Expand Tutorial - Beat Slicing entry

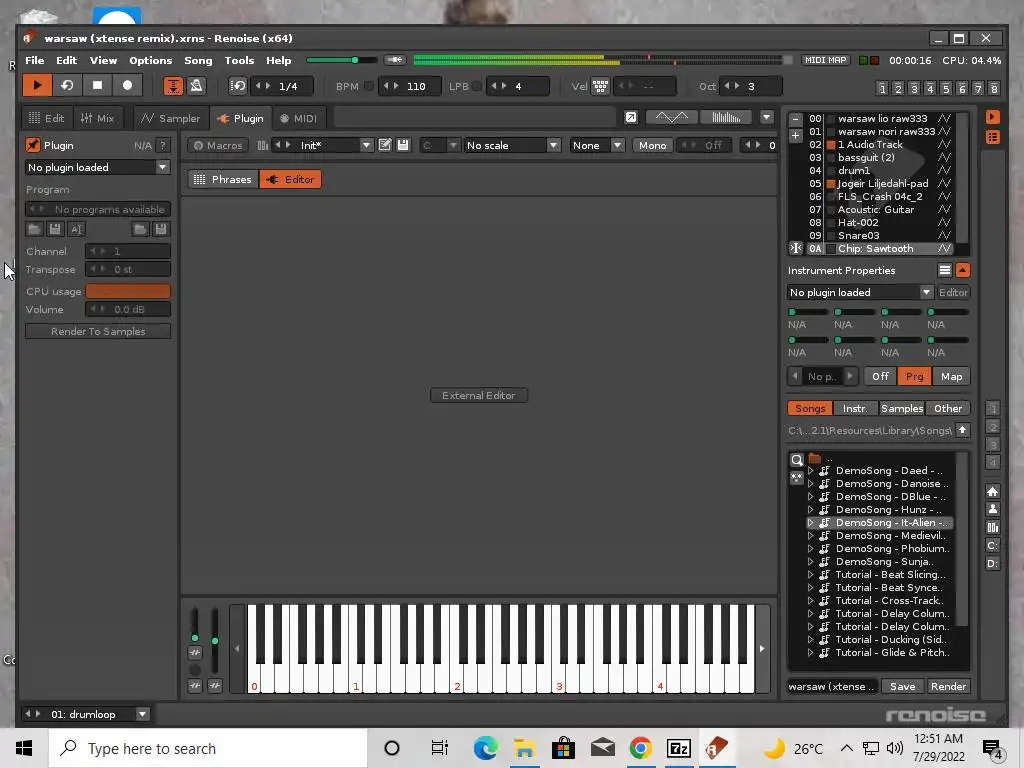point(810,575)
